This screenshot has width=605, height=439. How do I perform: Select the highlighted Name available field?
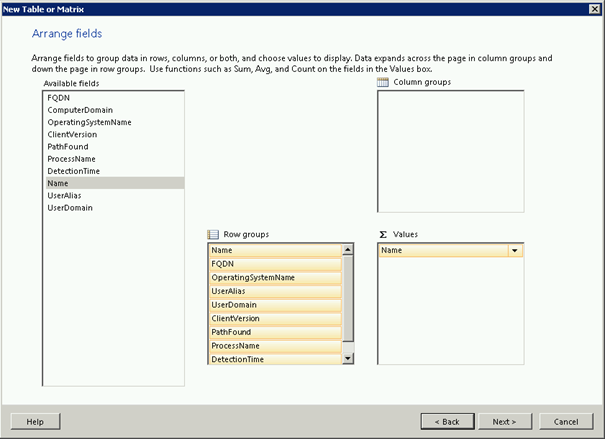(57, 183)
